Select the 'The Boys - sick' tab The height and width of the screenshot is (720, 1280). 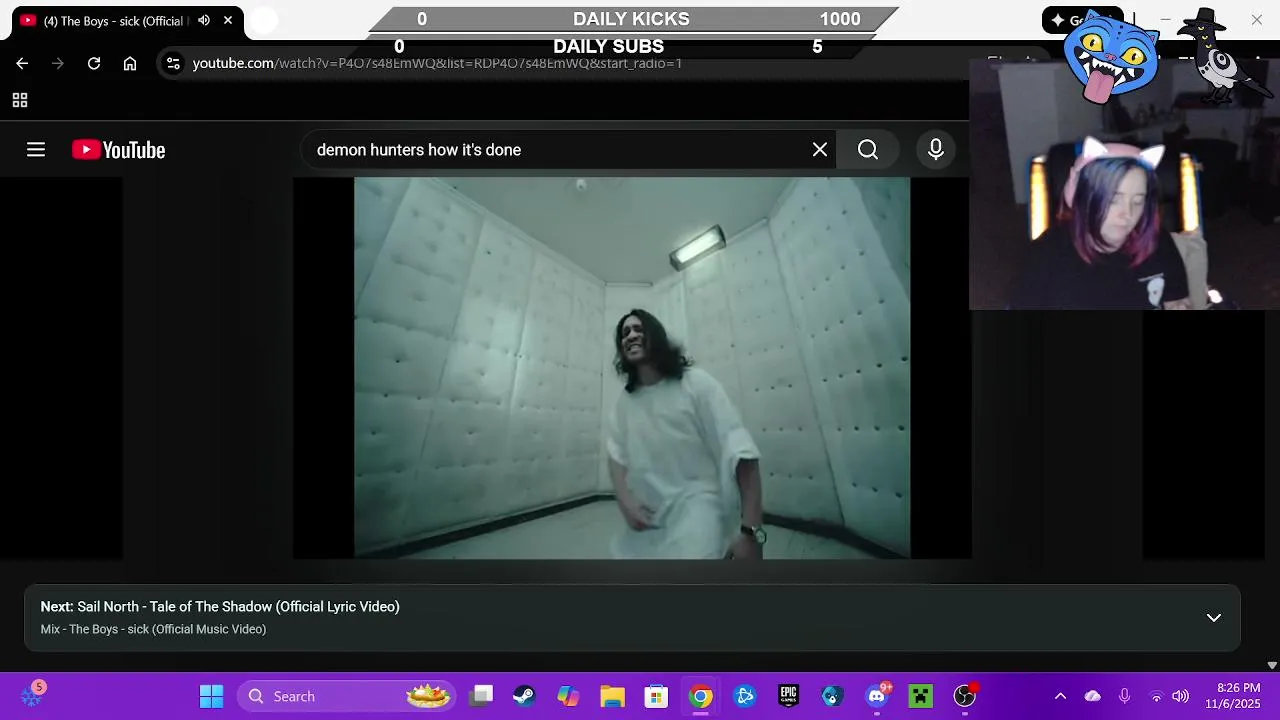point(115,21)
